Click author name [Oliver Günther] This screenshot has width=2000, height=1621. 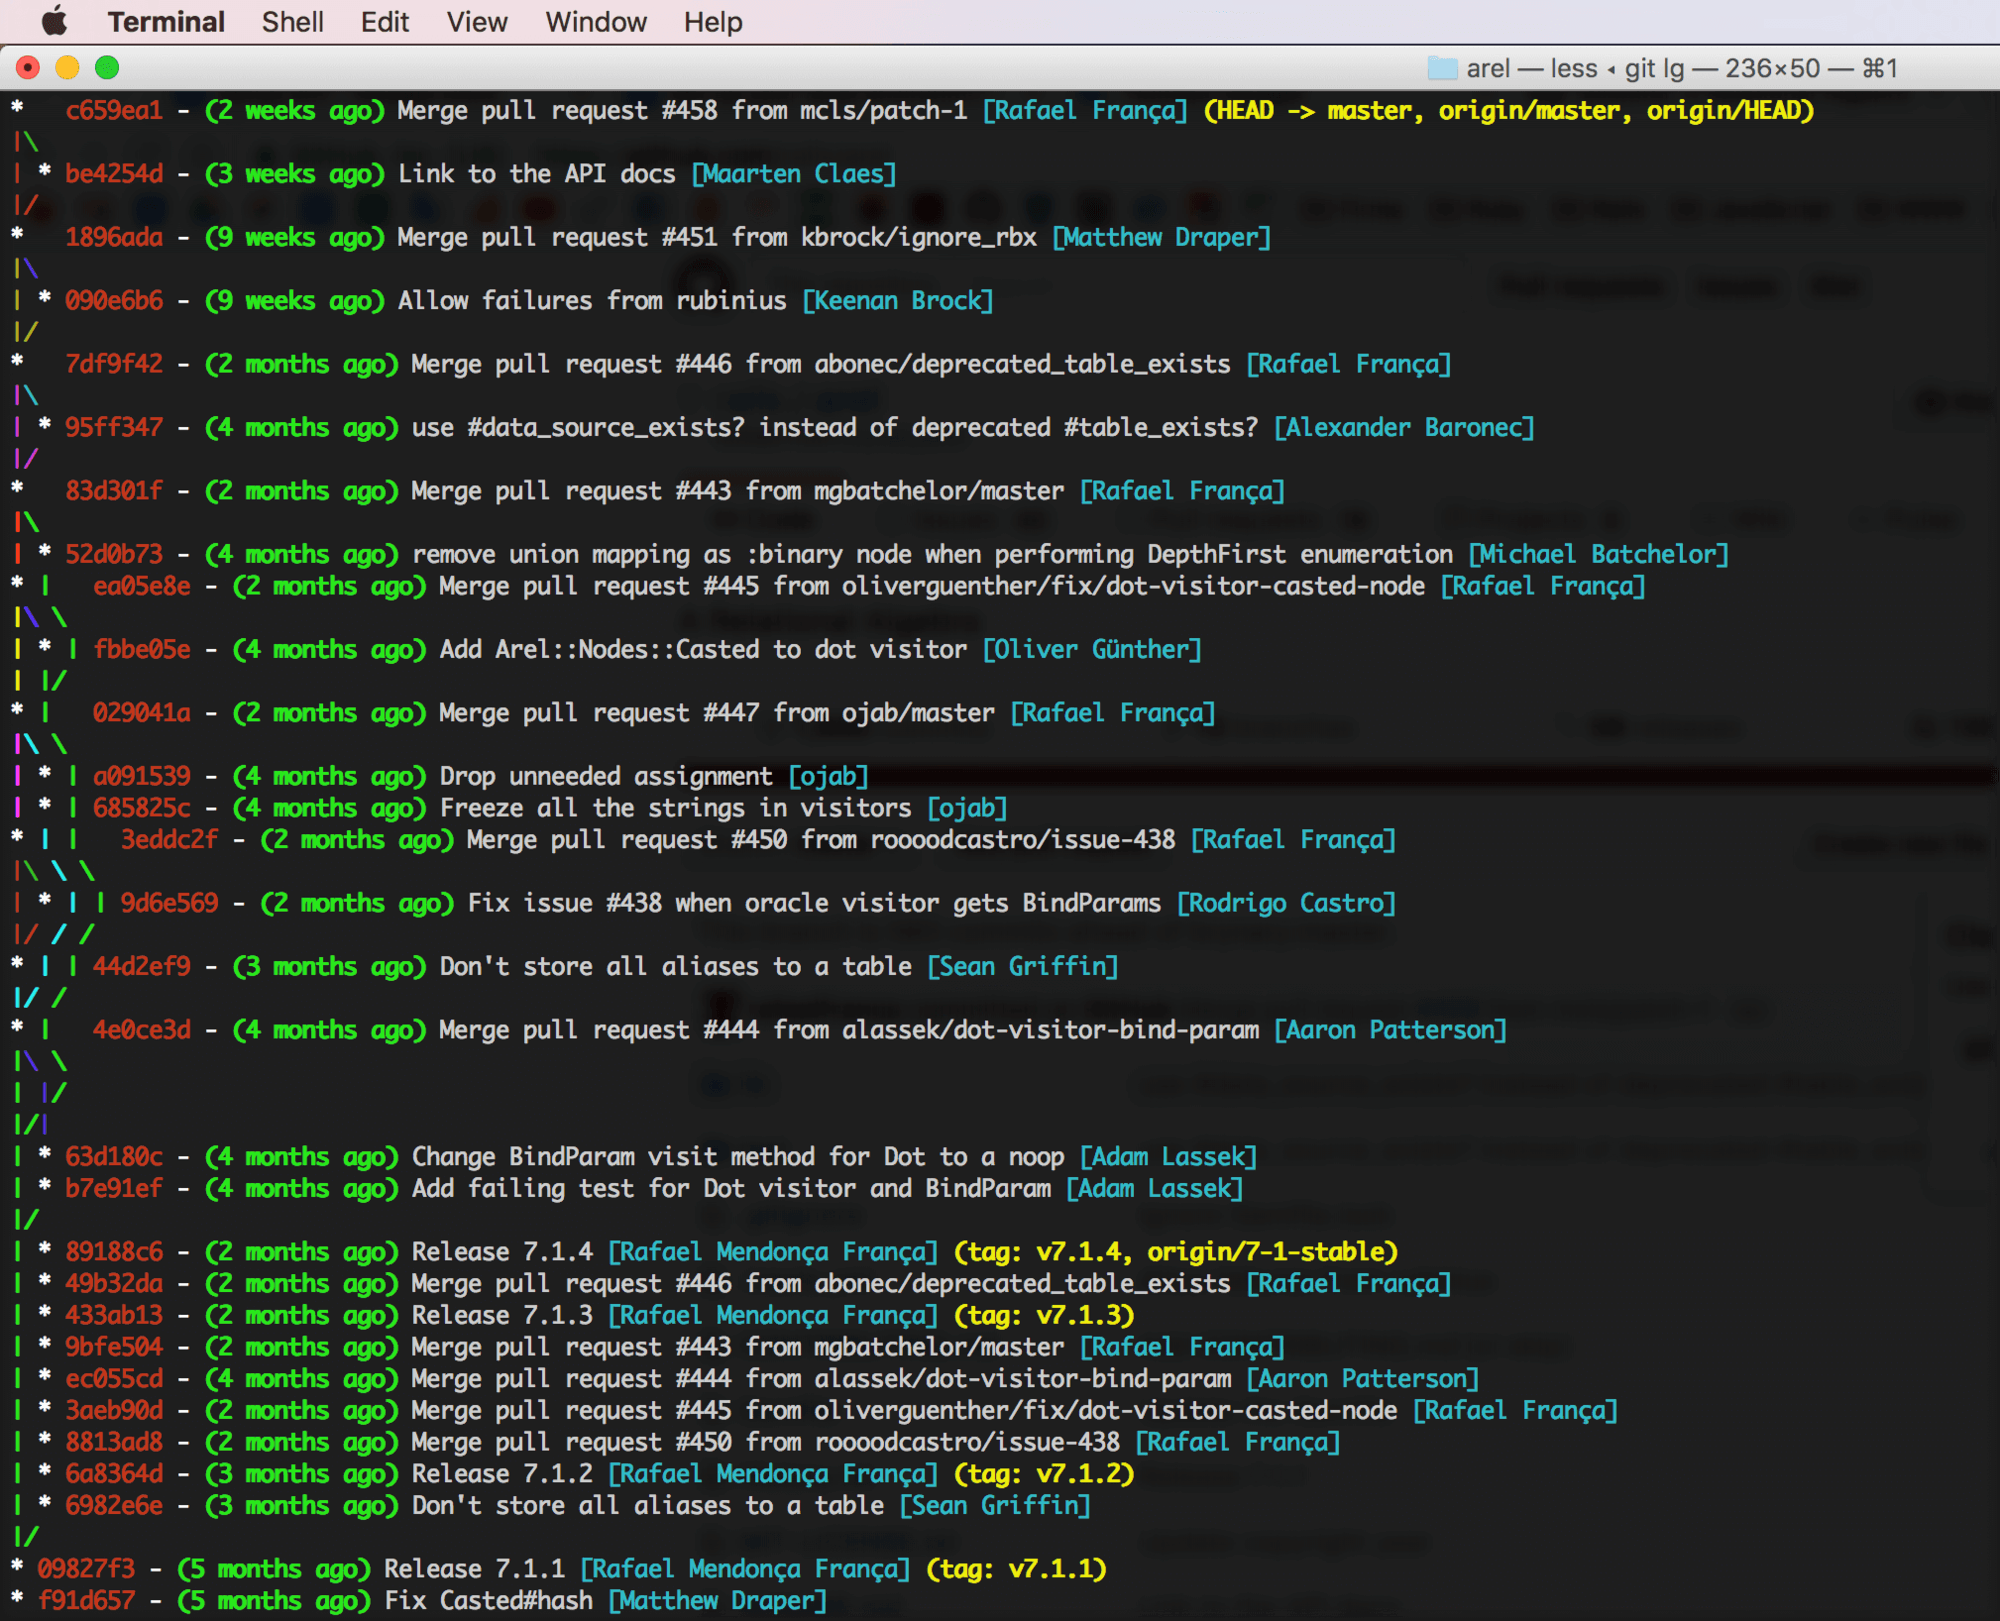click(x=1092, y=649)
